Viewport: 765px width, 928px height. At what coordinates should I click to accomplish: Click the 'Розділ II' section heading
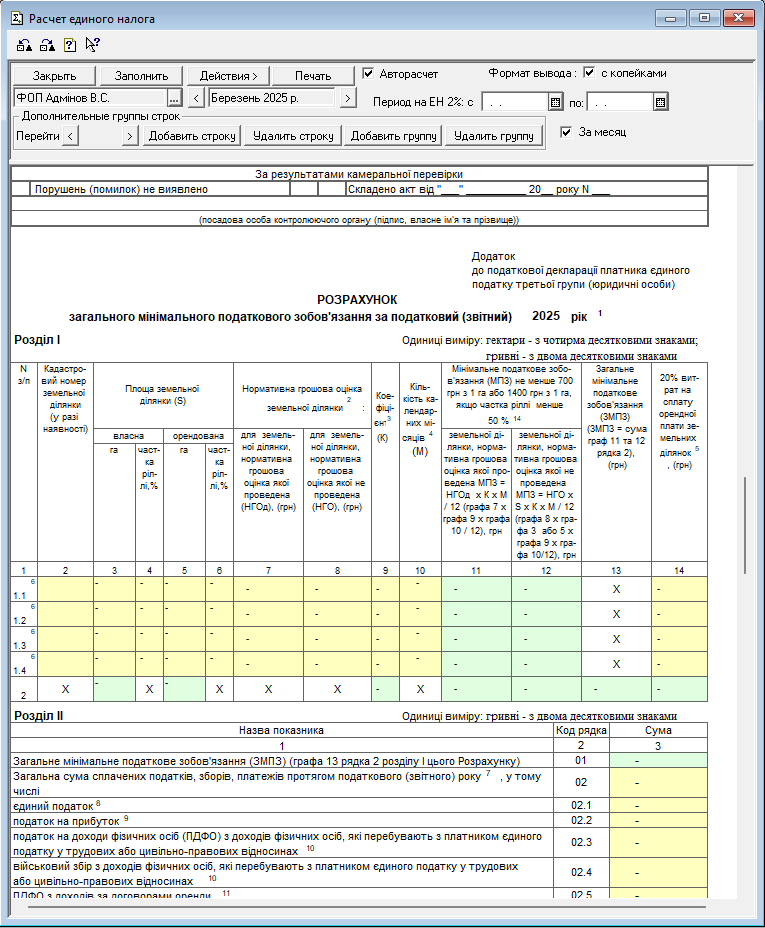click(38, 716)
